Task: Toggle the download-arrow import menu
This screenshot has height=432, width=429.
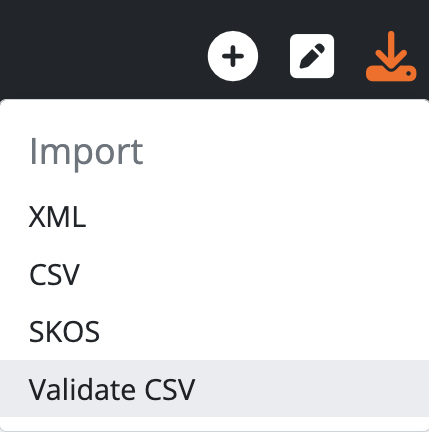Action: [x=391, y=56]
